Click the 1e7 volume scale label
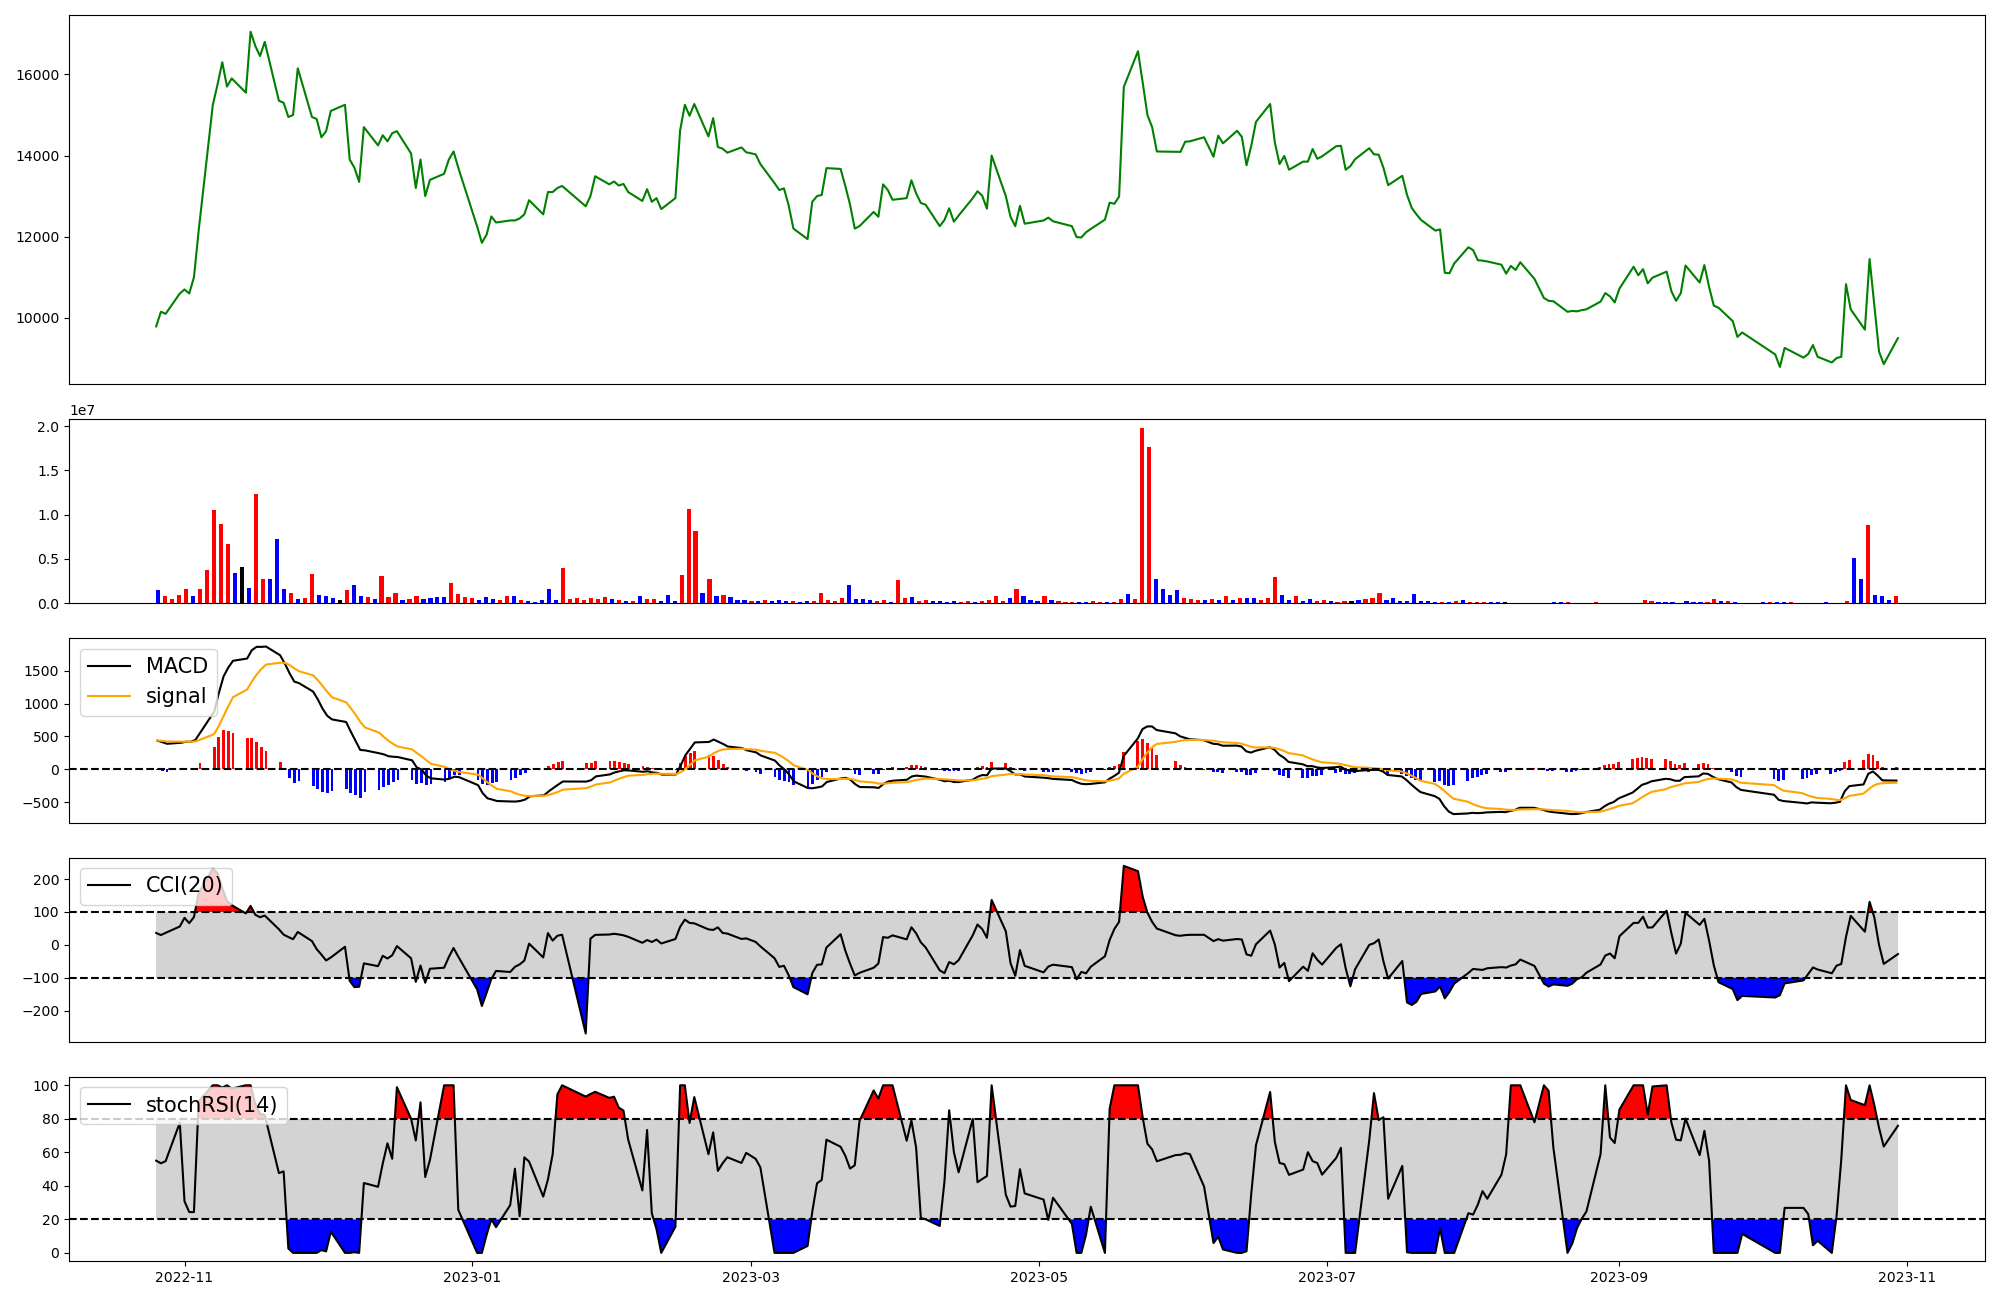The height and width of the screenshot is (1300, 2000). 82,410
